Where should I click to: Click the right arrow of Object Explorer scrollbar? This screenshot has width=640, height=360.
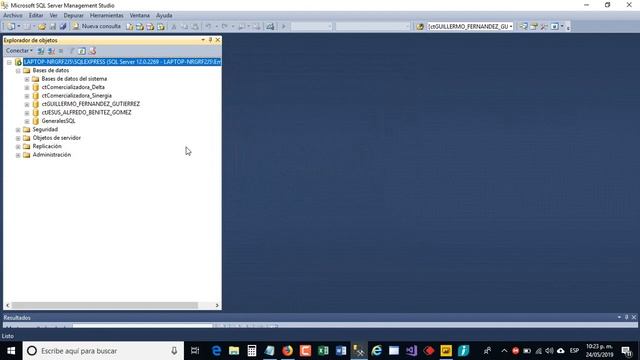[217, 305]
